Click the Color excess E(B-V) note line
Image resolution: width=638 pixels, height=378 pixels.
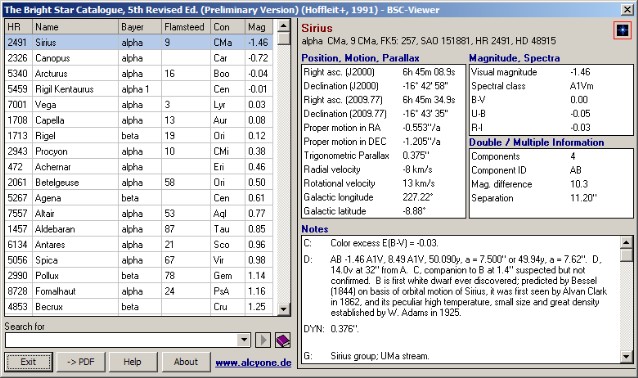pos(384,243)
